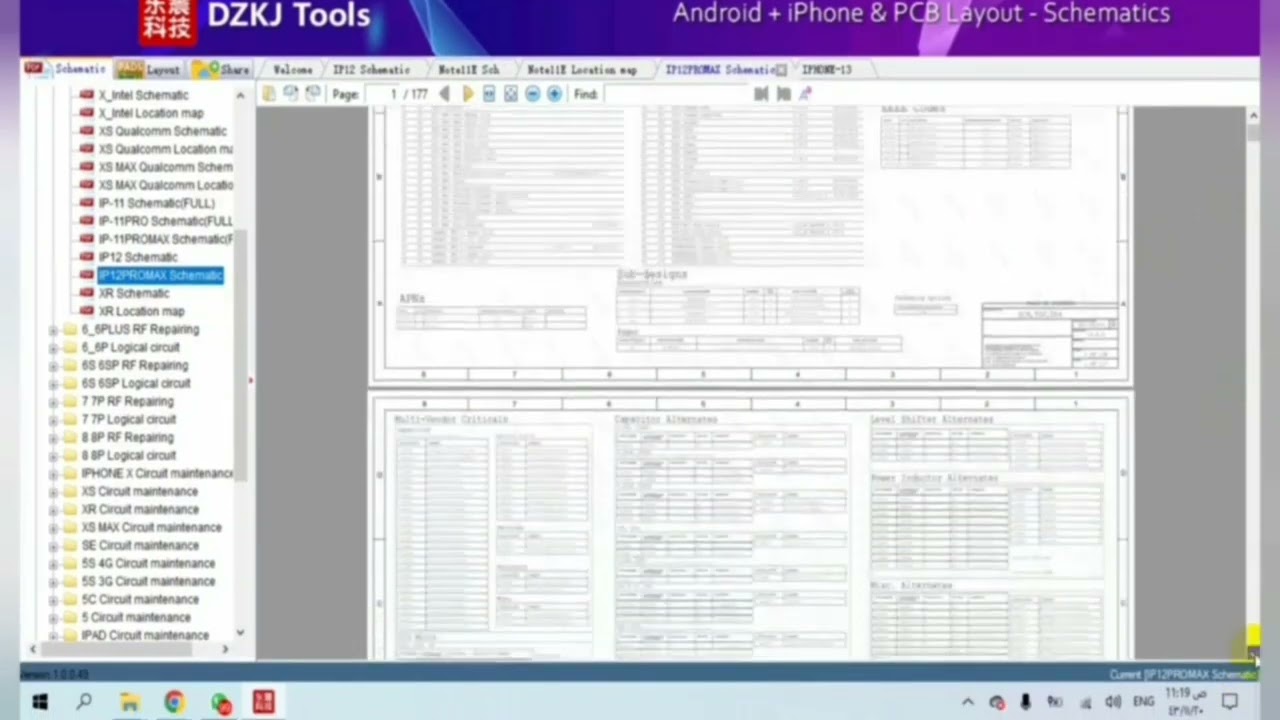This screenshot has width=1280, height=720.
Task: Go to next page arrow
Action: tap(467, 94)
